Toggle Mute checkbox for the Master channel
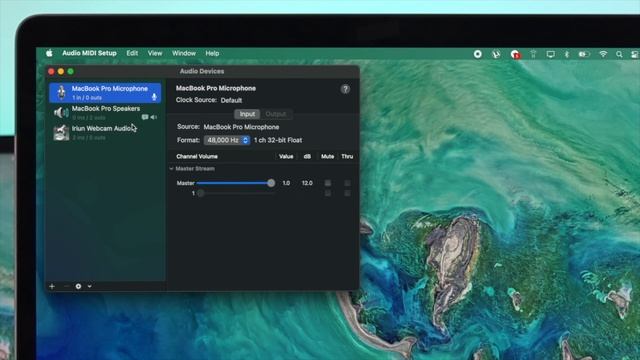 [328, 183]
